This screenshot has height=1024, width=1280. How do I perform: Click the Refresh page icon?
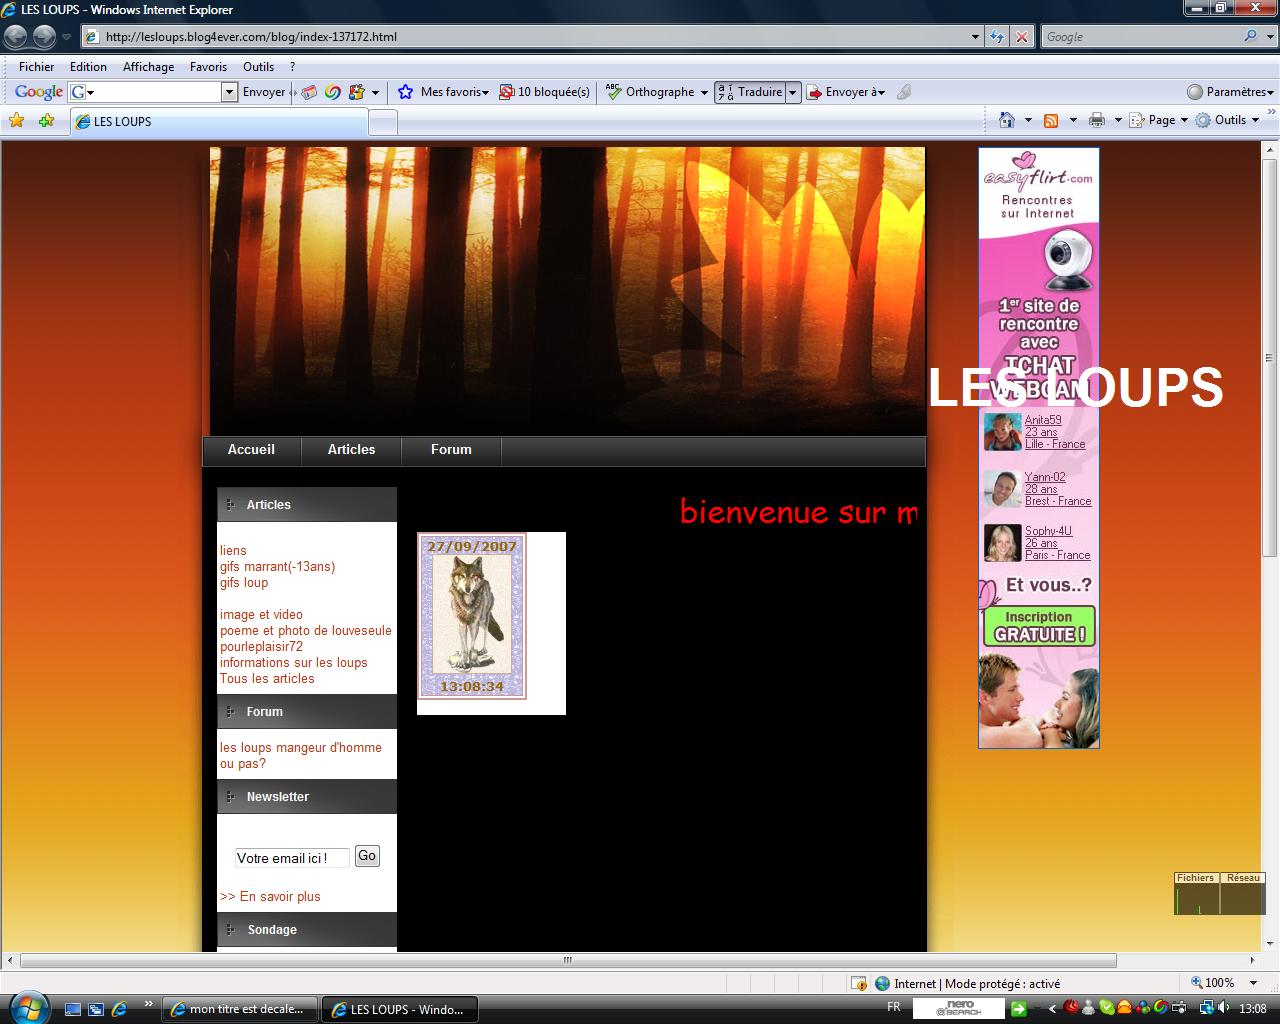(997, 37)
